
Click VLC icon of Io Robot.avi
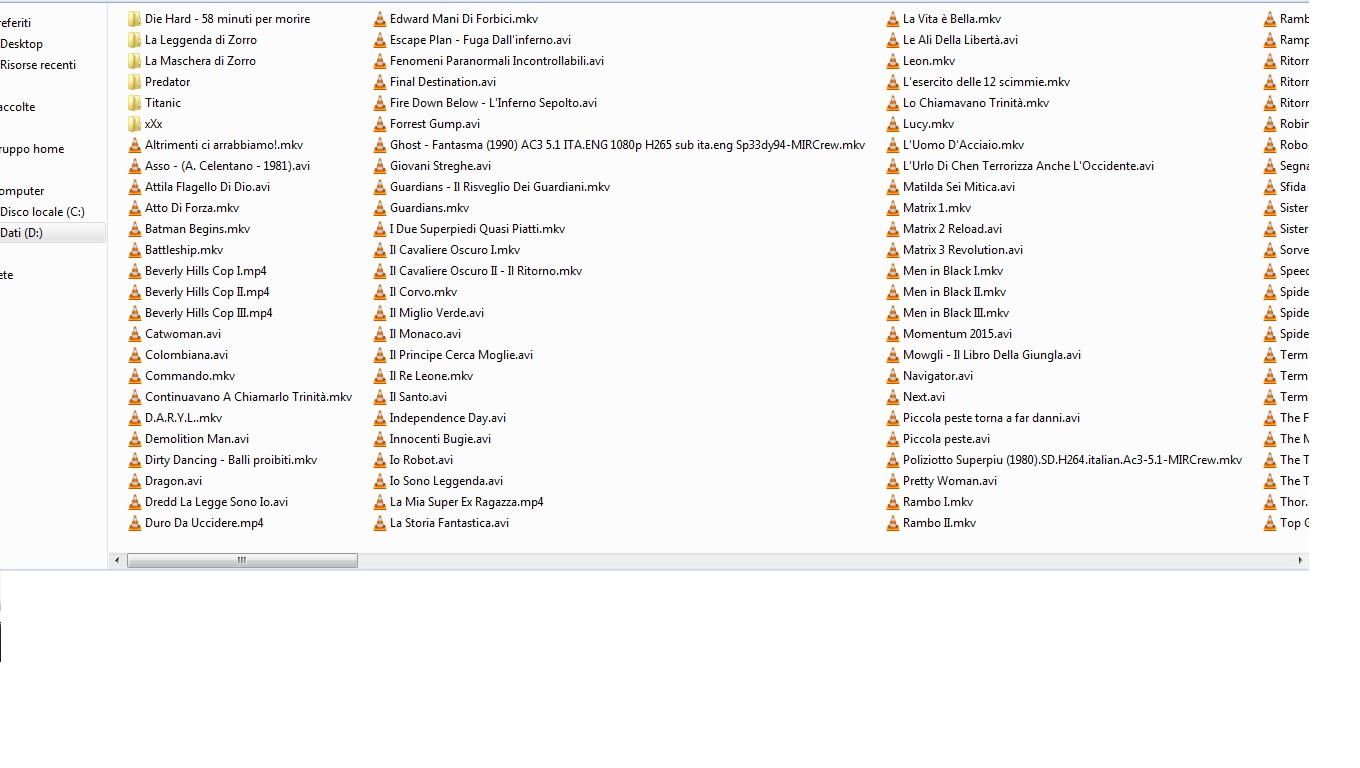click(380, 460)
